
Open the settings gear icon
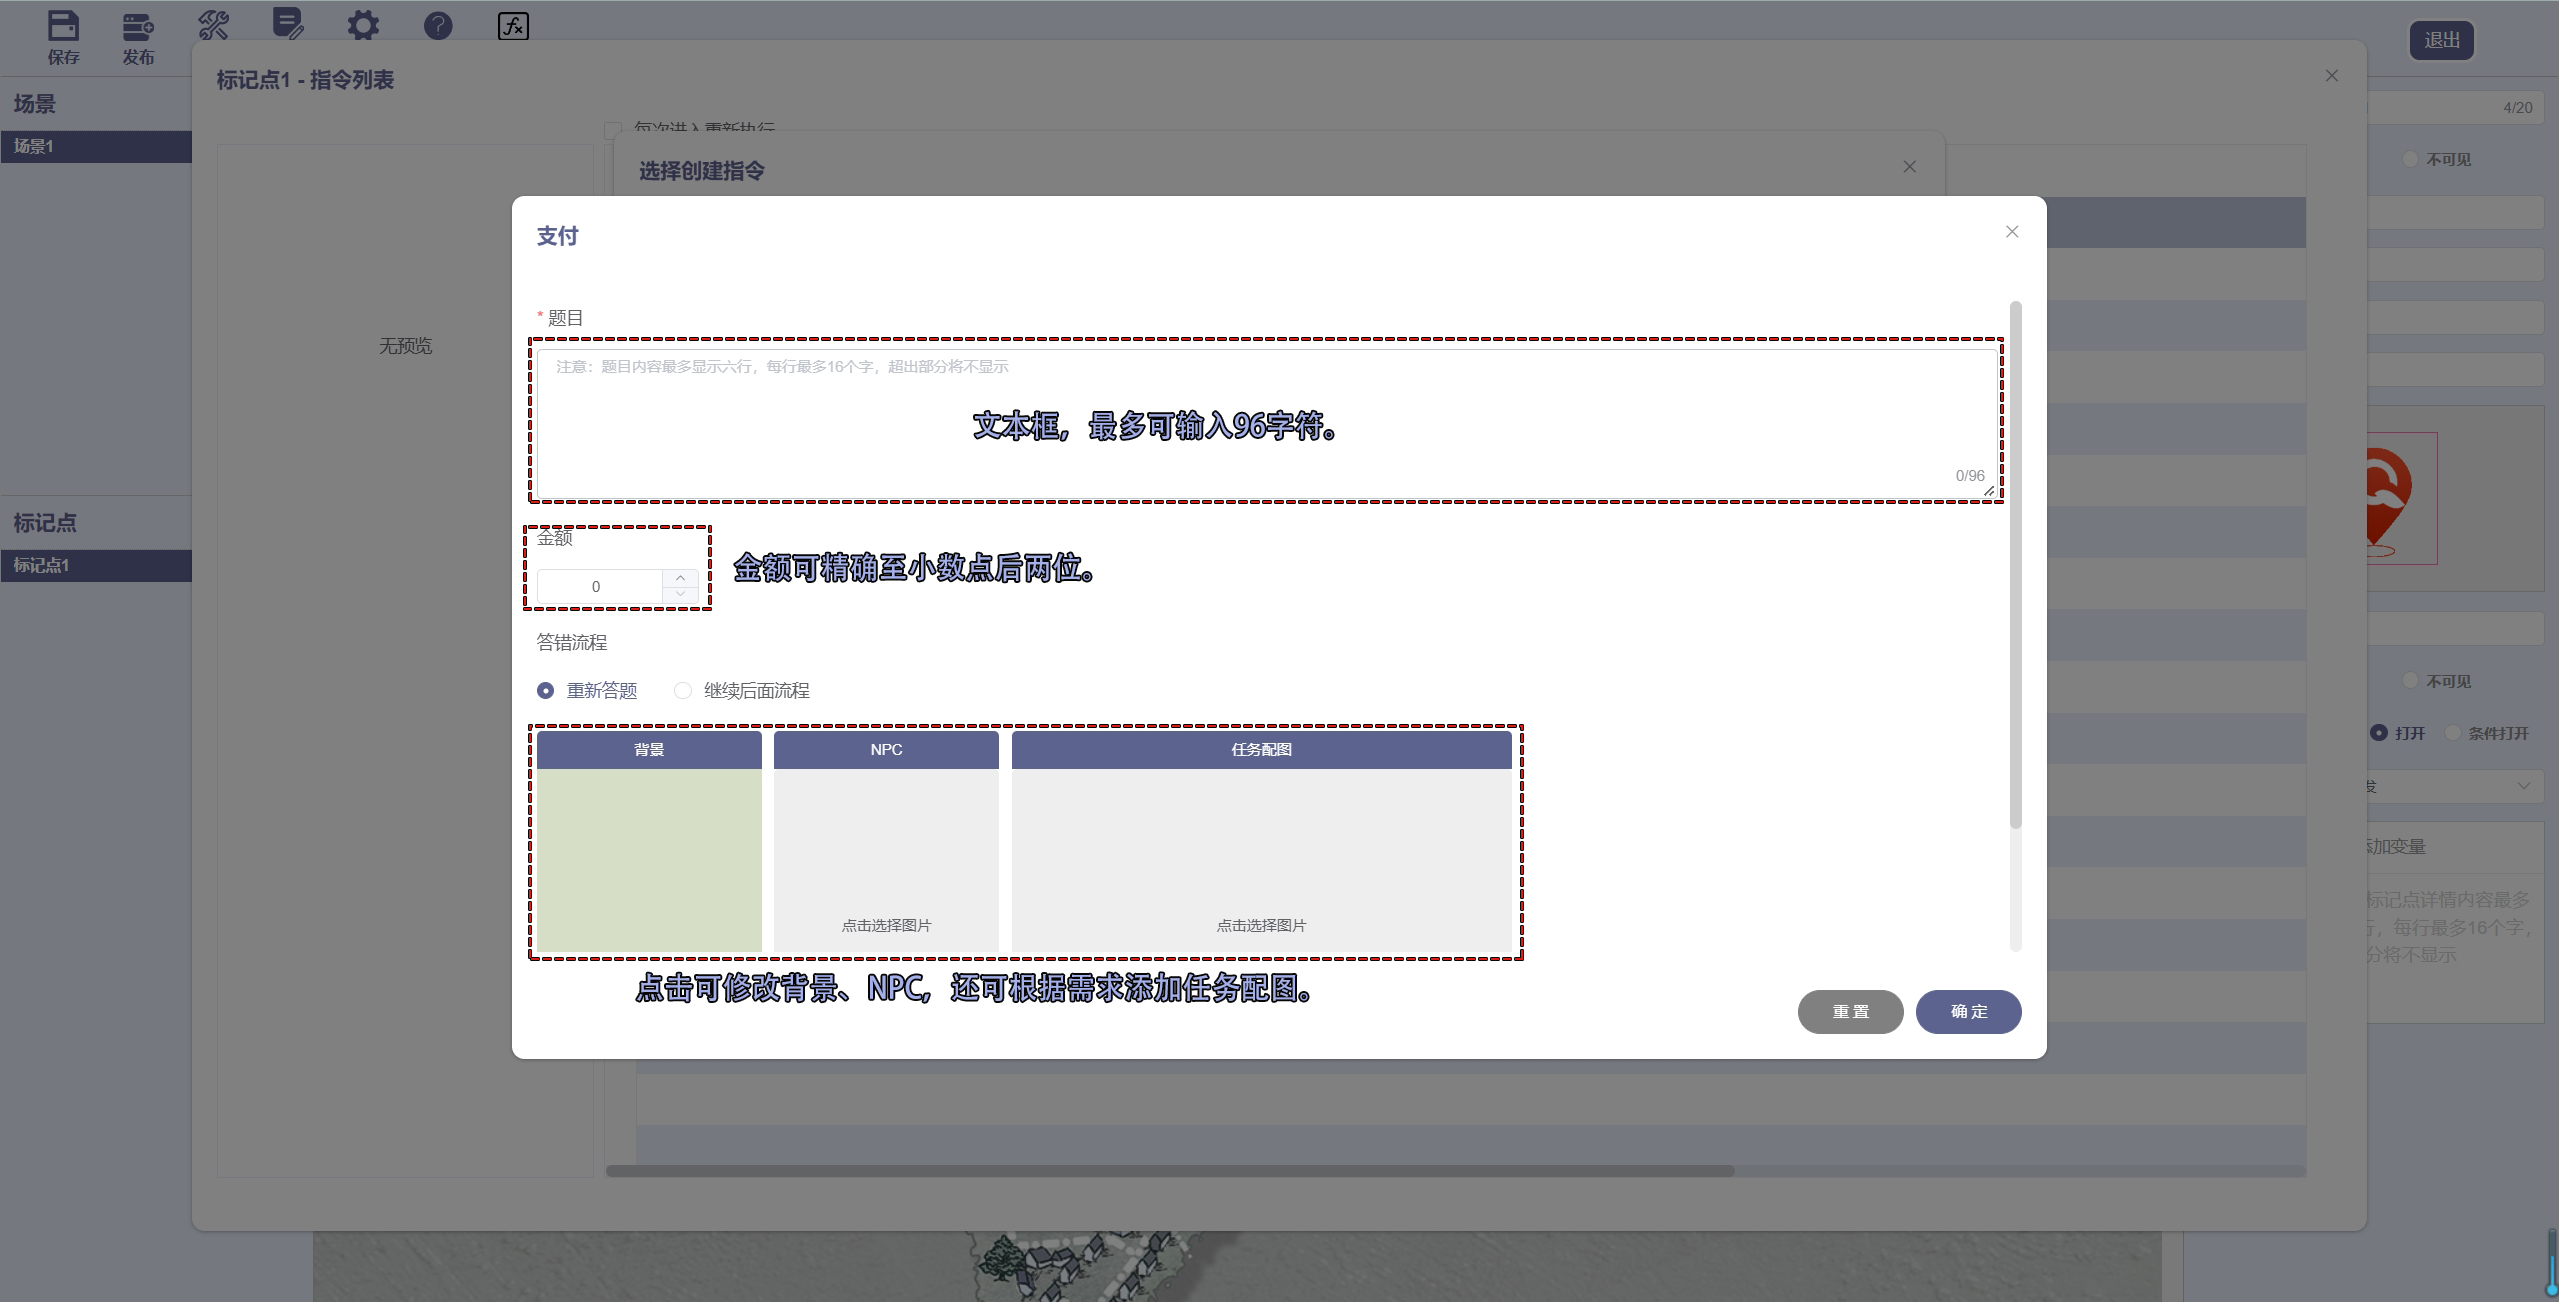[x=363, y=25]
